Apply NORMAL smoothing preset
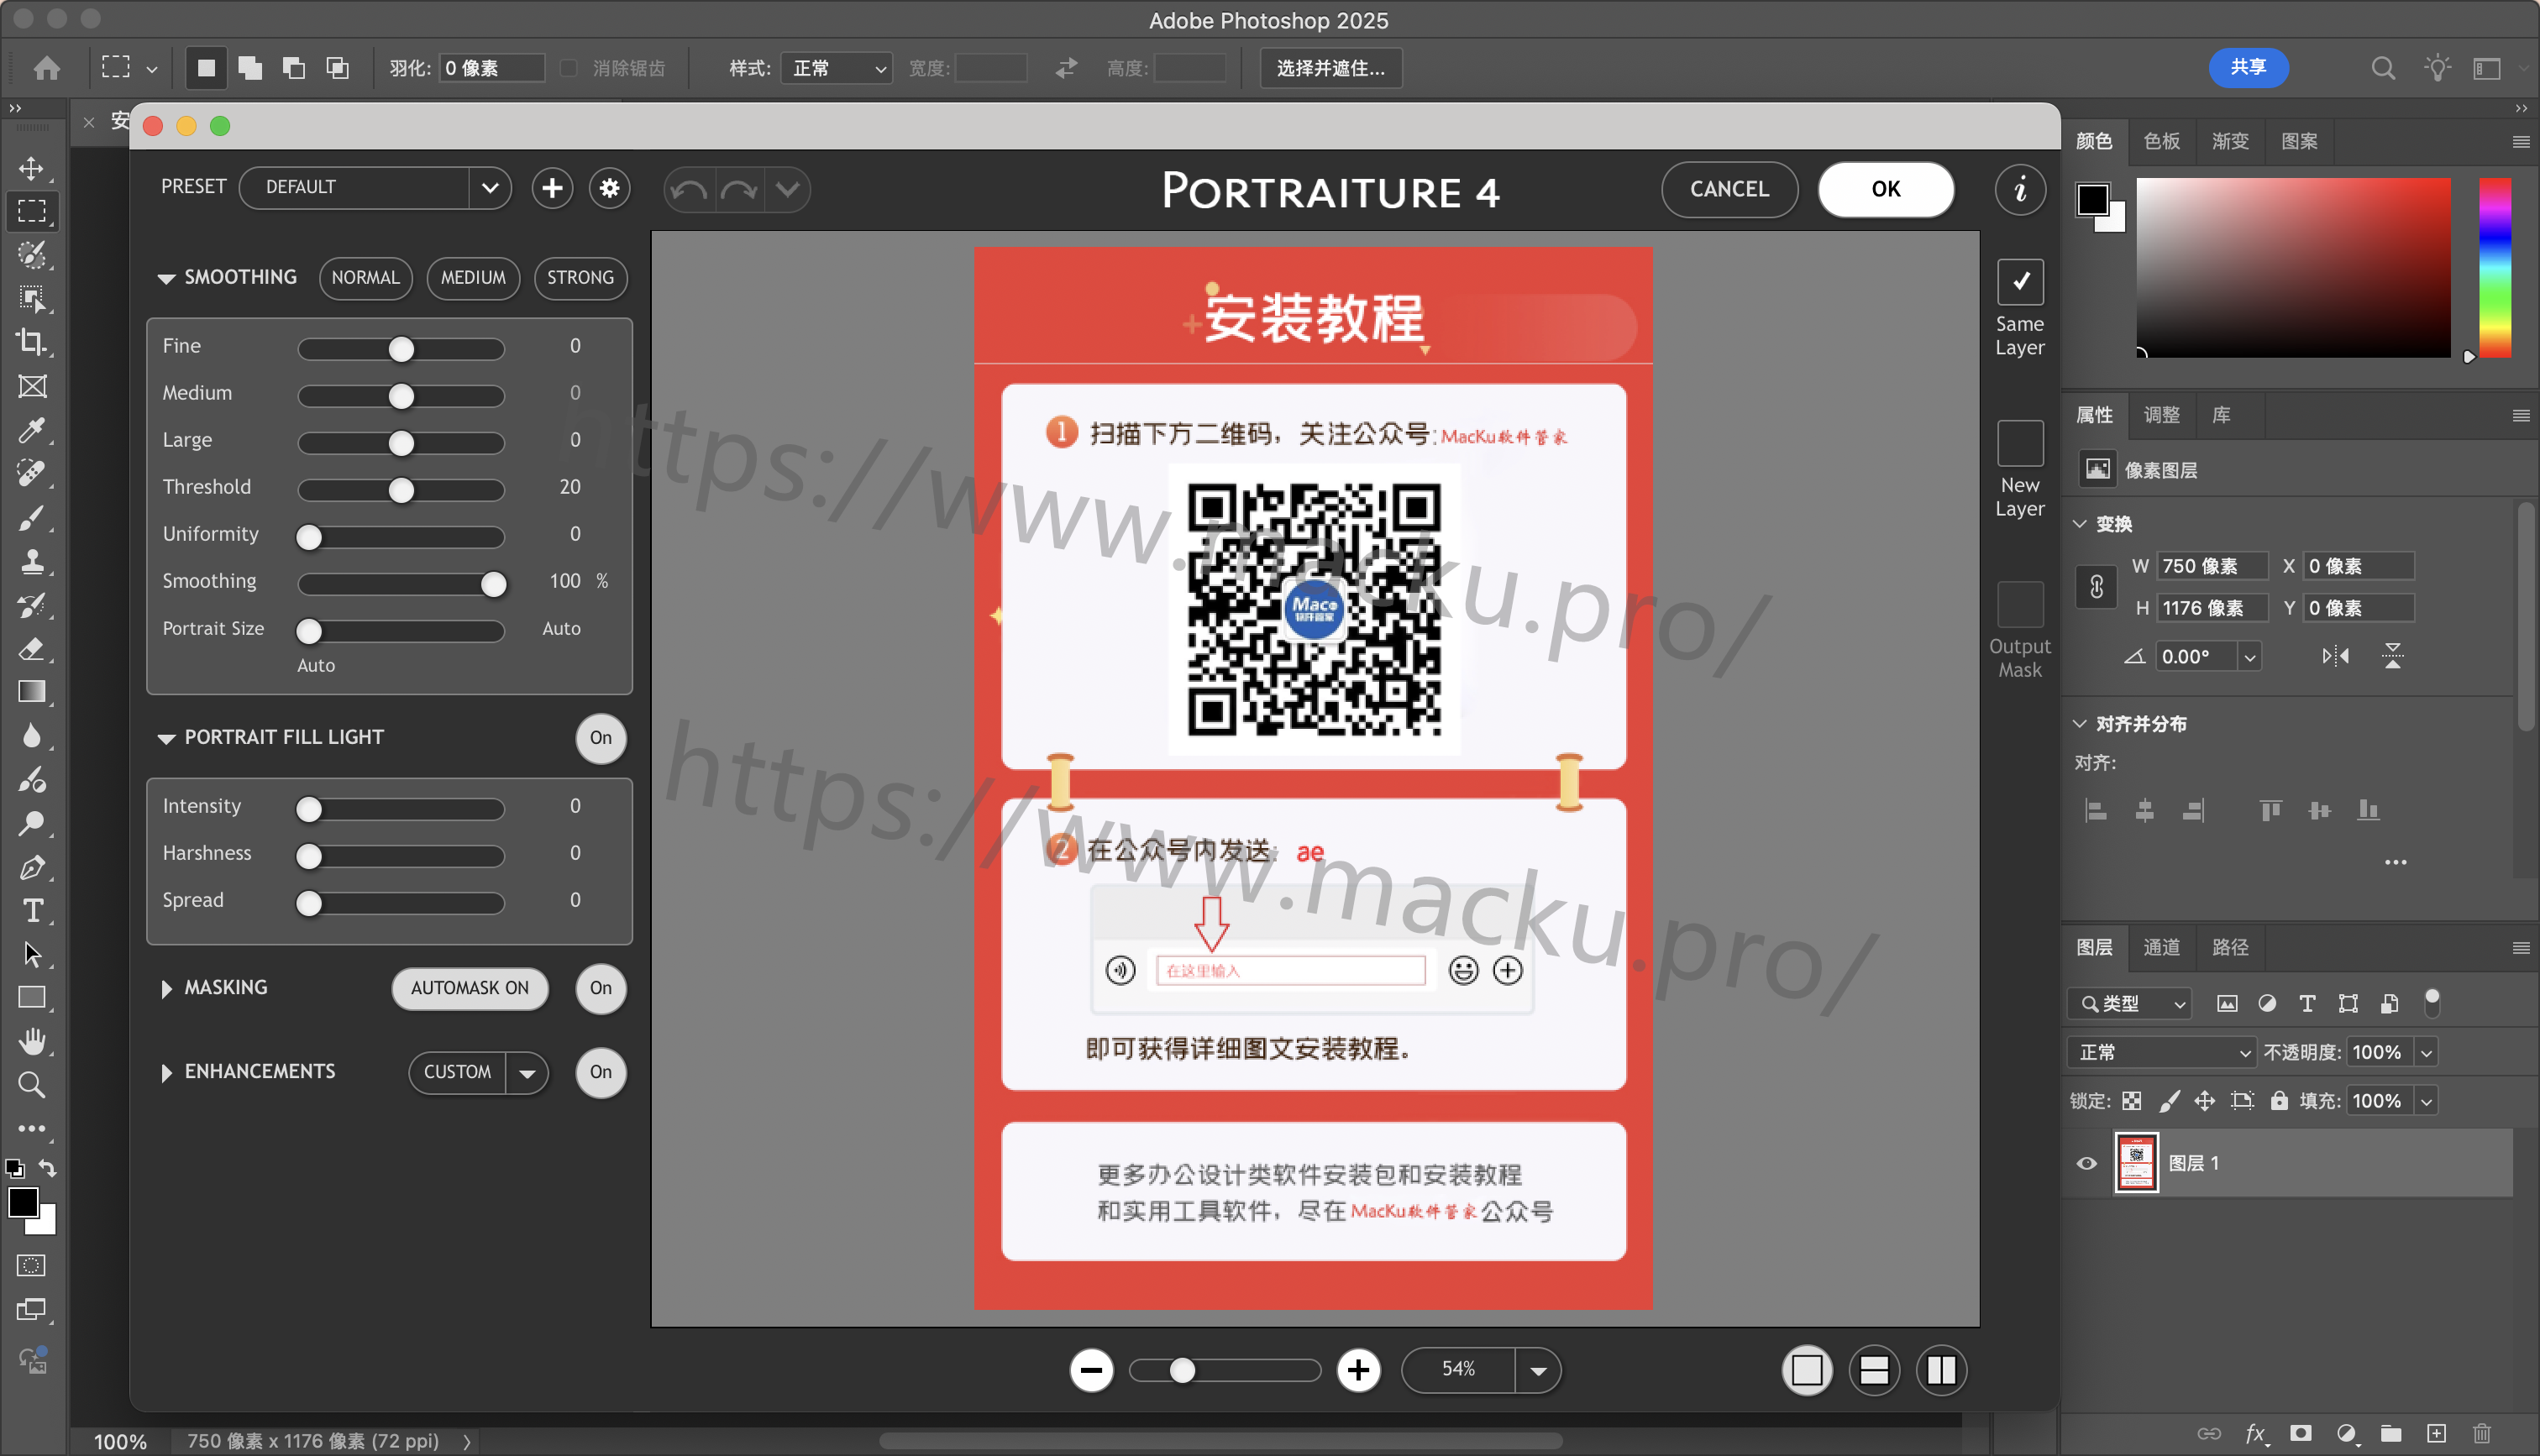2540x1456 pixels. [x=365, y=277]
